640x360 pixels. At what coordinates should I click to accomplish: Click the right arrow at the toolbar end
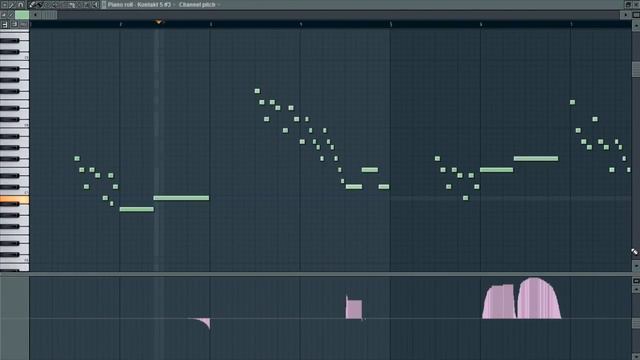pos(625,15)
